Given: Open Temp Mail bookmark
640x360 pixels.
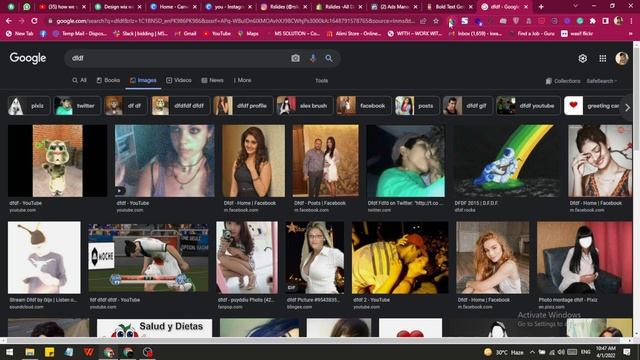Looking at the screenshot, I should coord(80,34).
